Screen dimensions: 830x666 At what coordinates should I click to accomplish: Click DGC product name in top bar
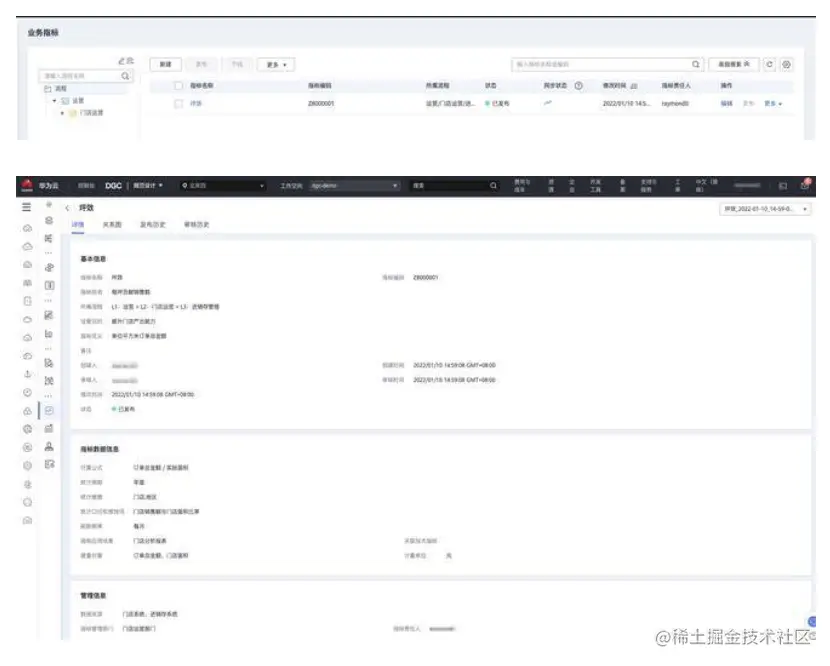coord(113,186)
